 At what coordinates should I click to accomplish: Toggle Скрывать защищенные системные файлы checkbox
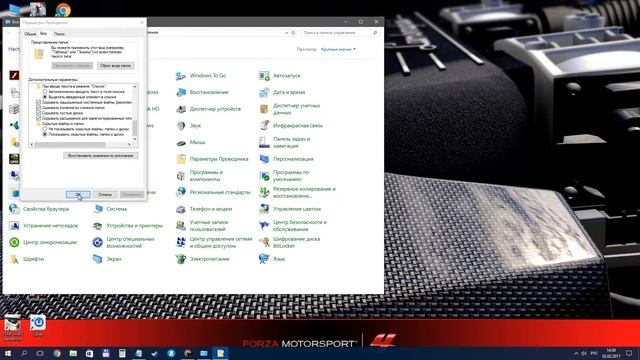coord(39,102)
